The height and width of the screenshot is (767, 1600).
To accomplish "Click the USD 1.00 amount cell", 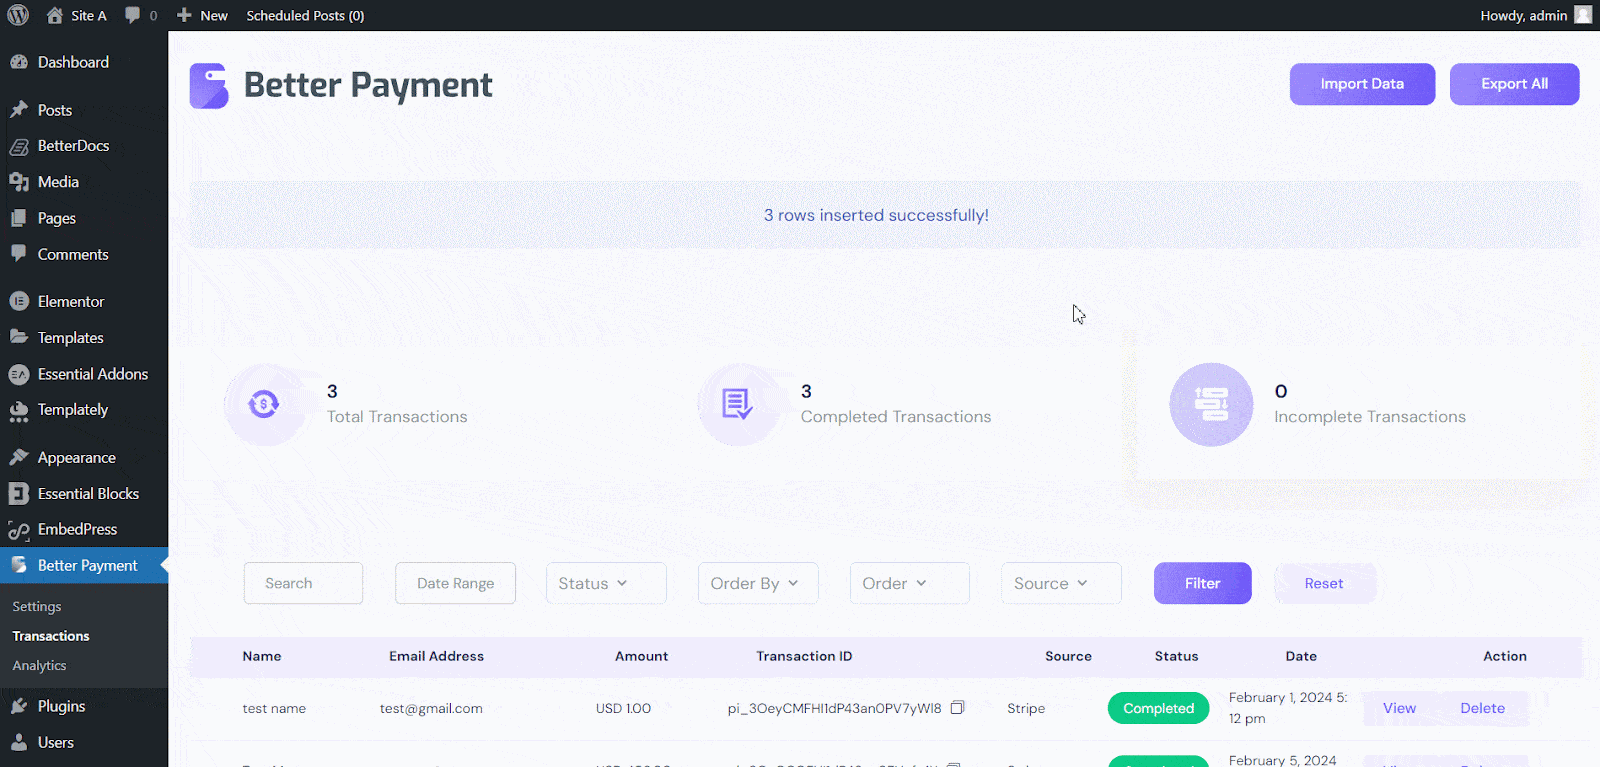I will tap(623, 708).
